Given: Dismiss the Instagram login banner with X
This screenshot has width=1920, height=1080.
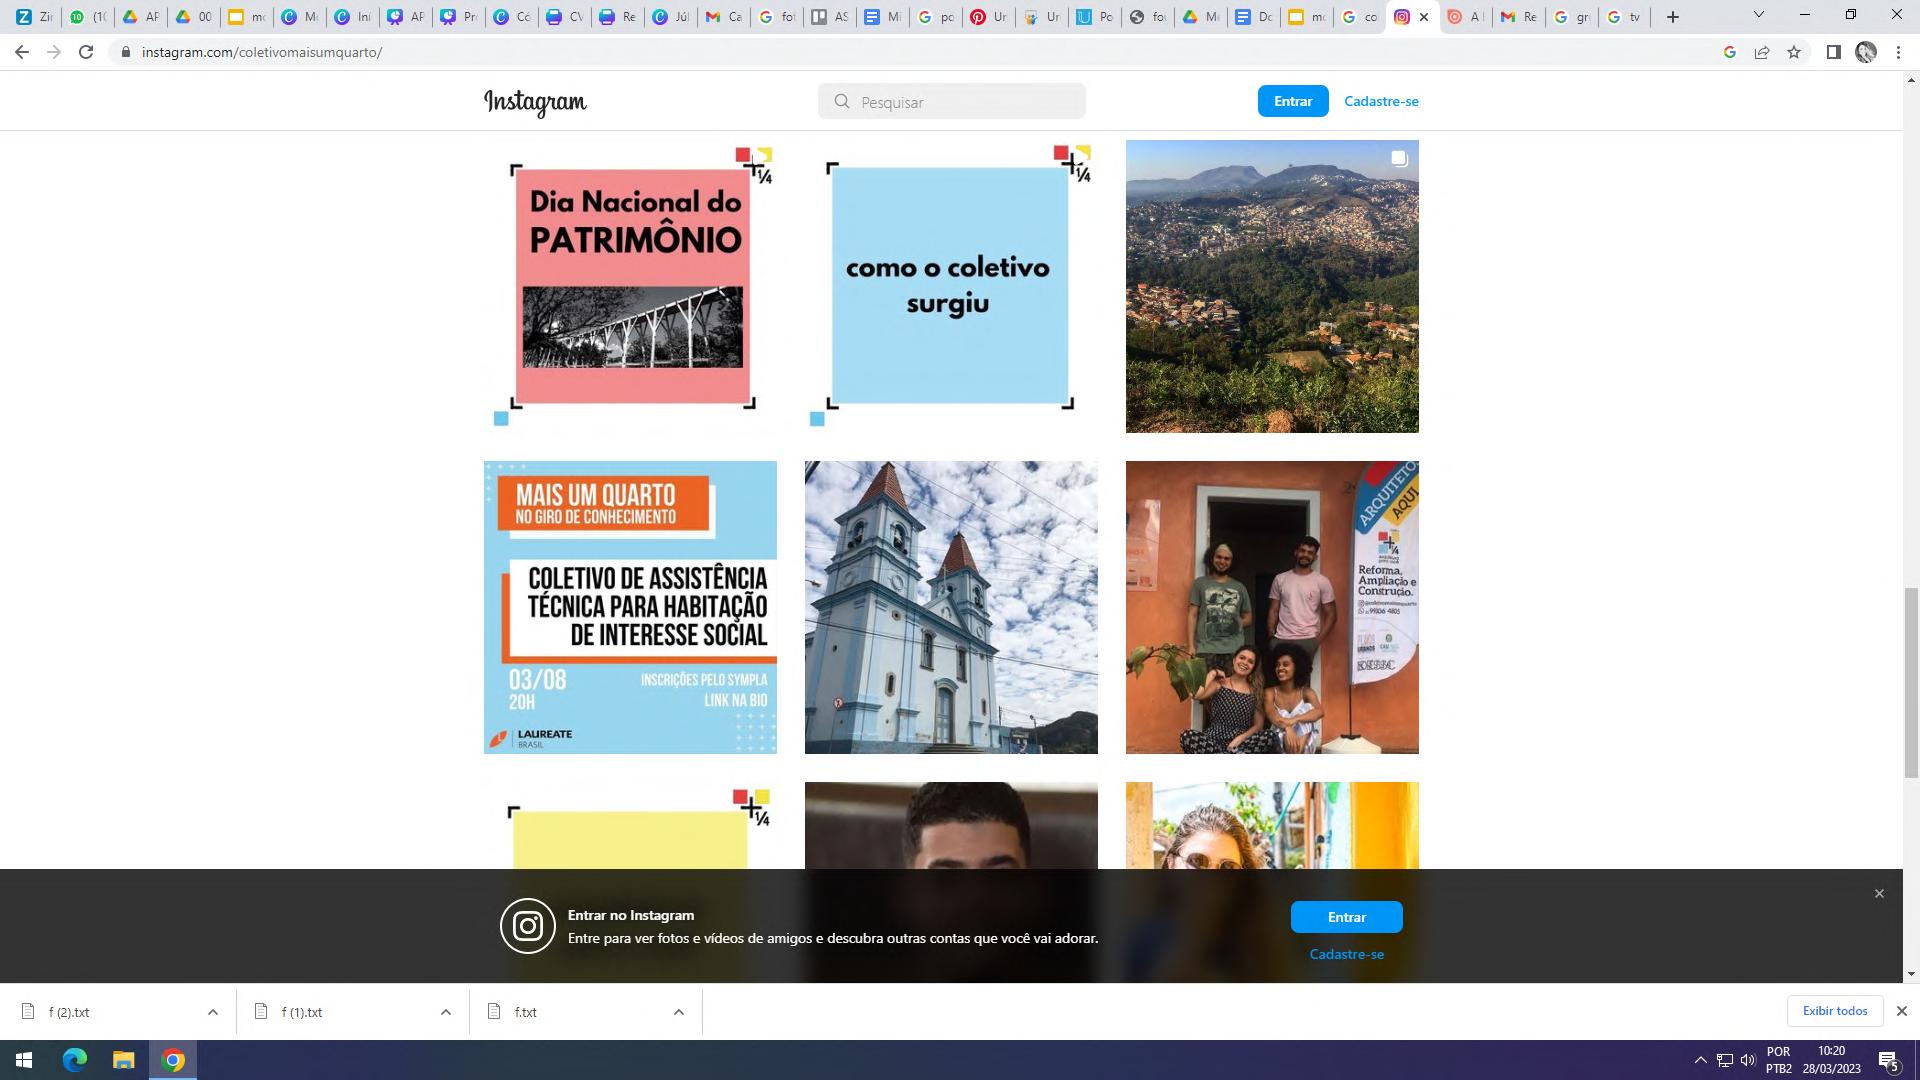Looking at the screenshot, I should click(x=1879, y=893).
